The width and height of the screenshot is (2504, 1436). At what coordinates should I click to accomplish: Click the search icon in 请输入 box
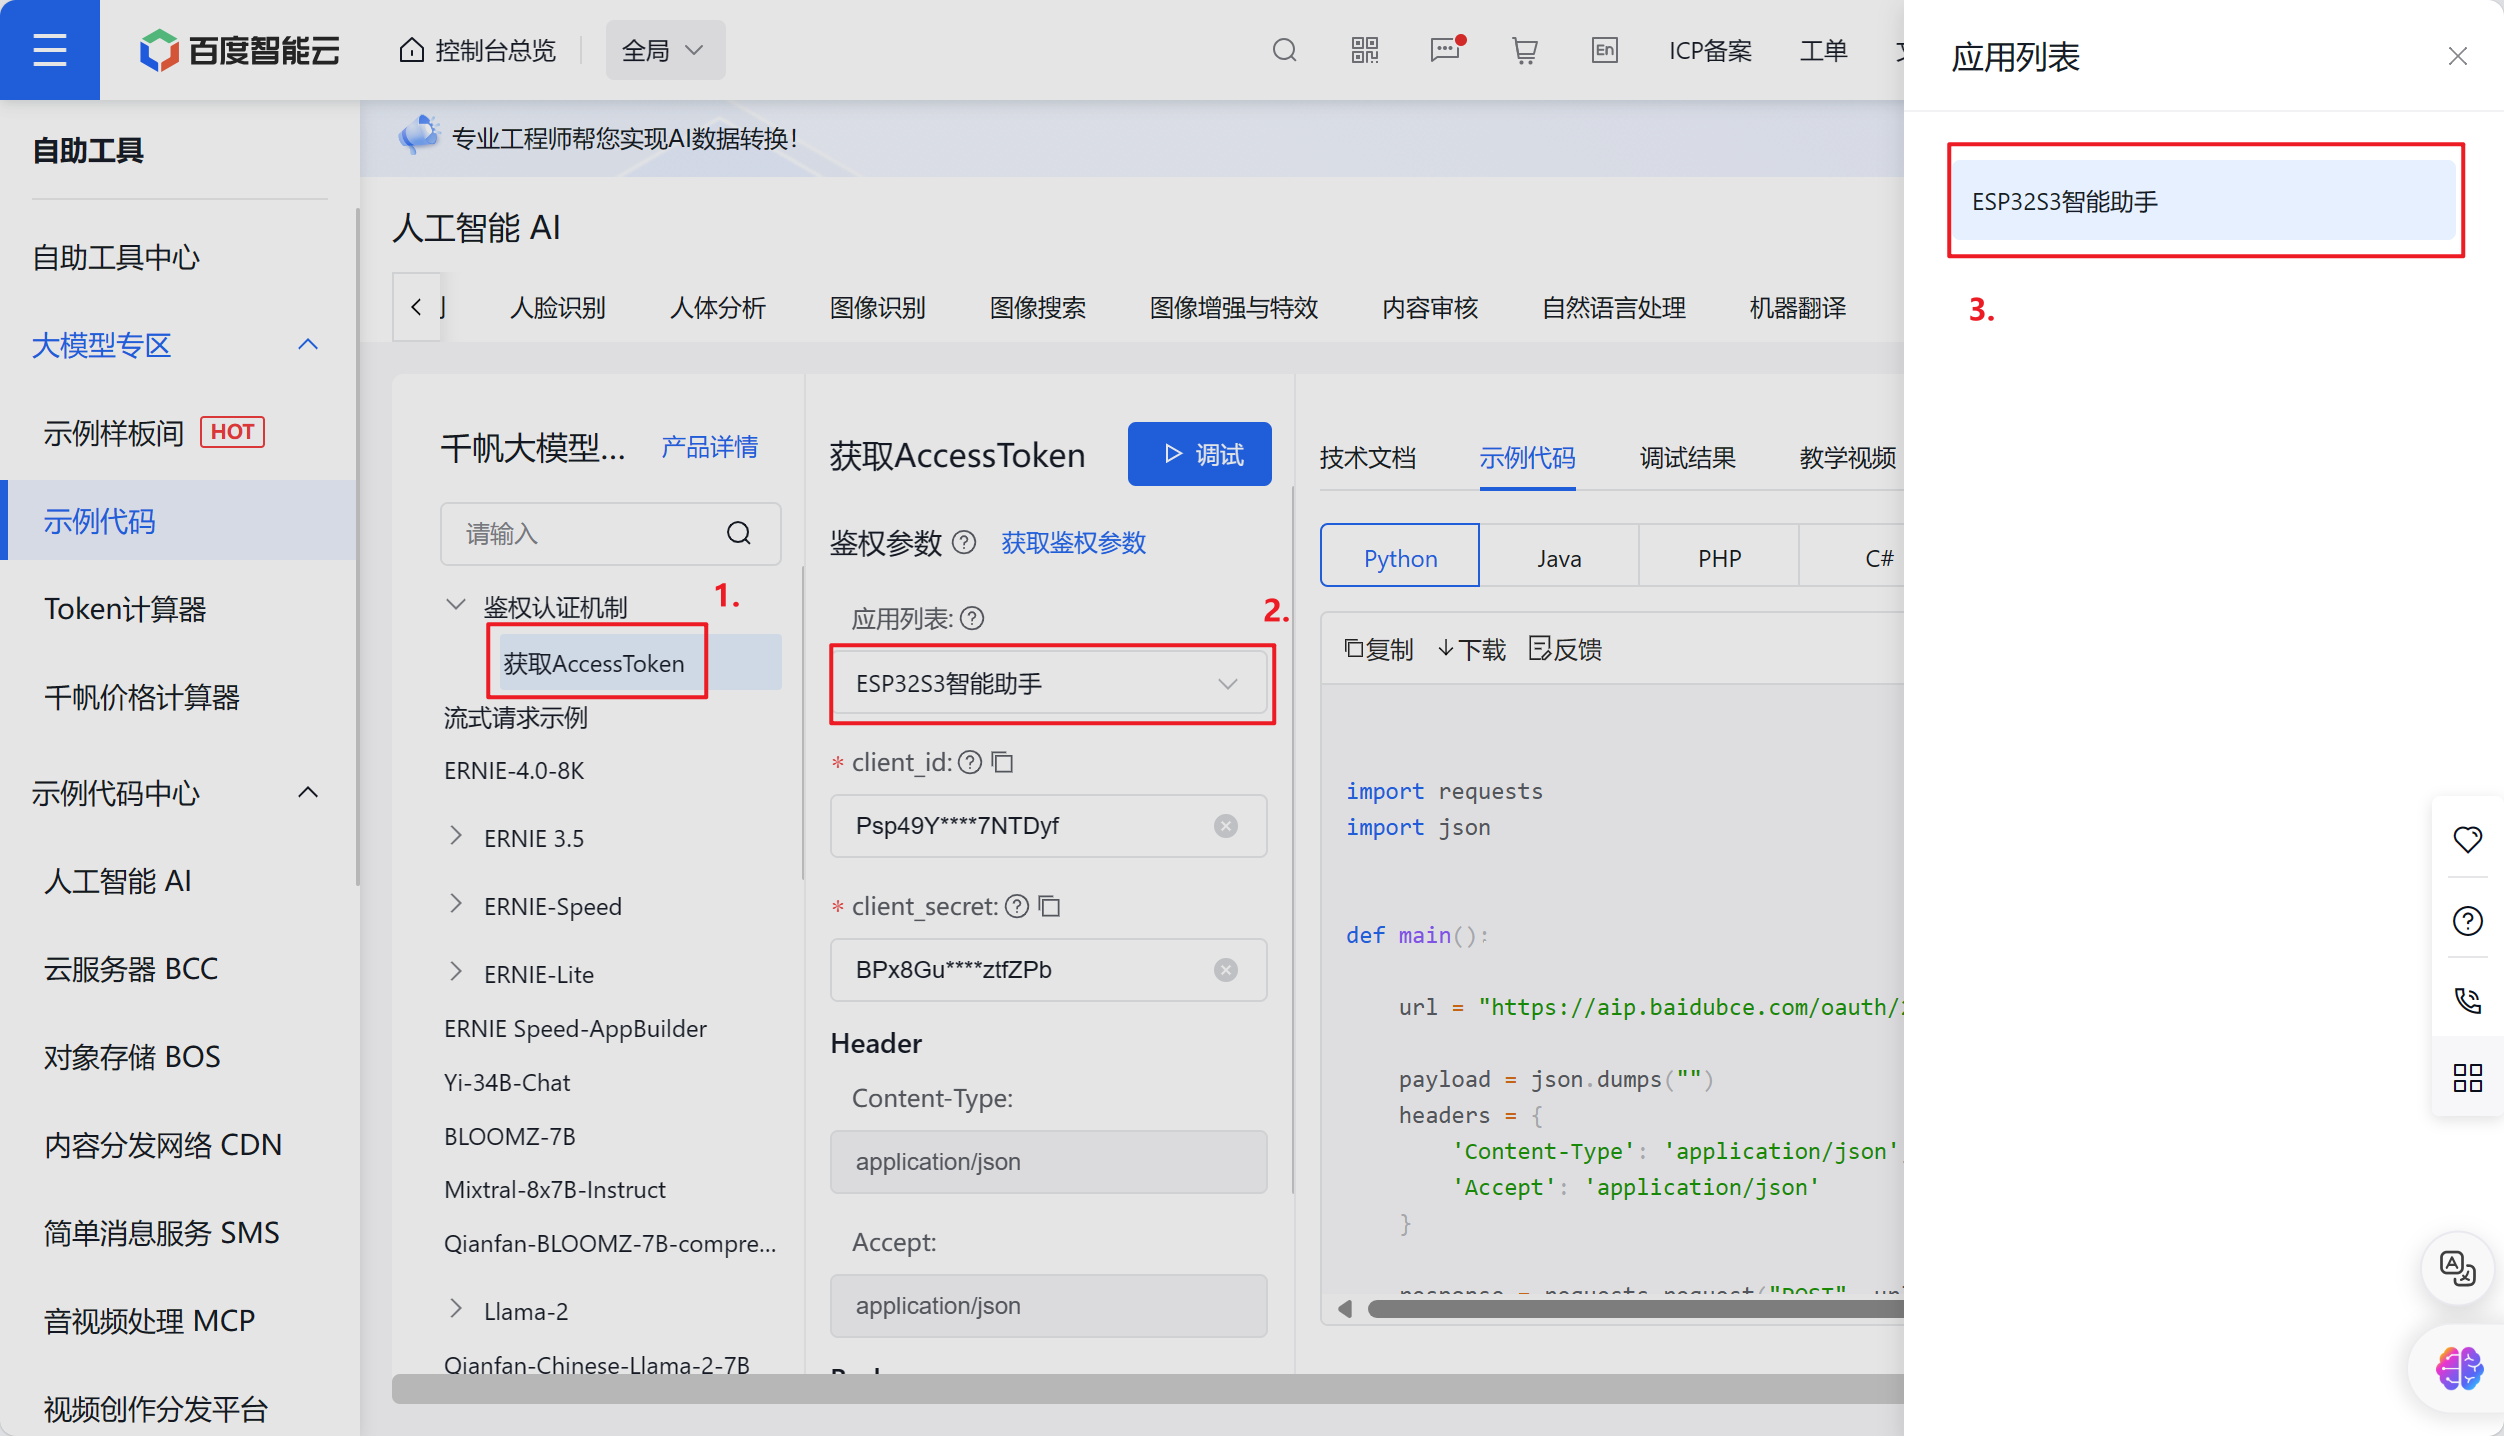pyautogui.click(x=738, y=533)
